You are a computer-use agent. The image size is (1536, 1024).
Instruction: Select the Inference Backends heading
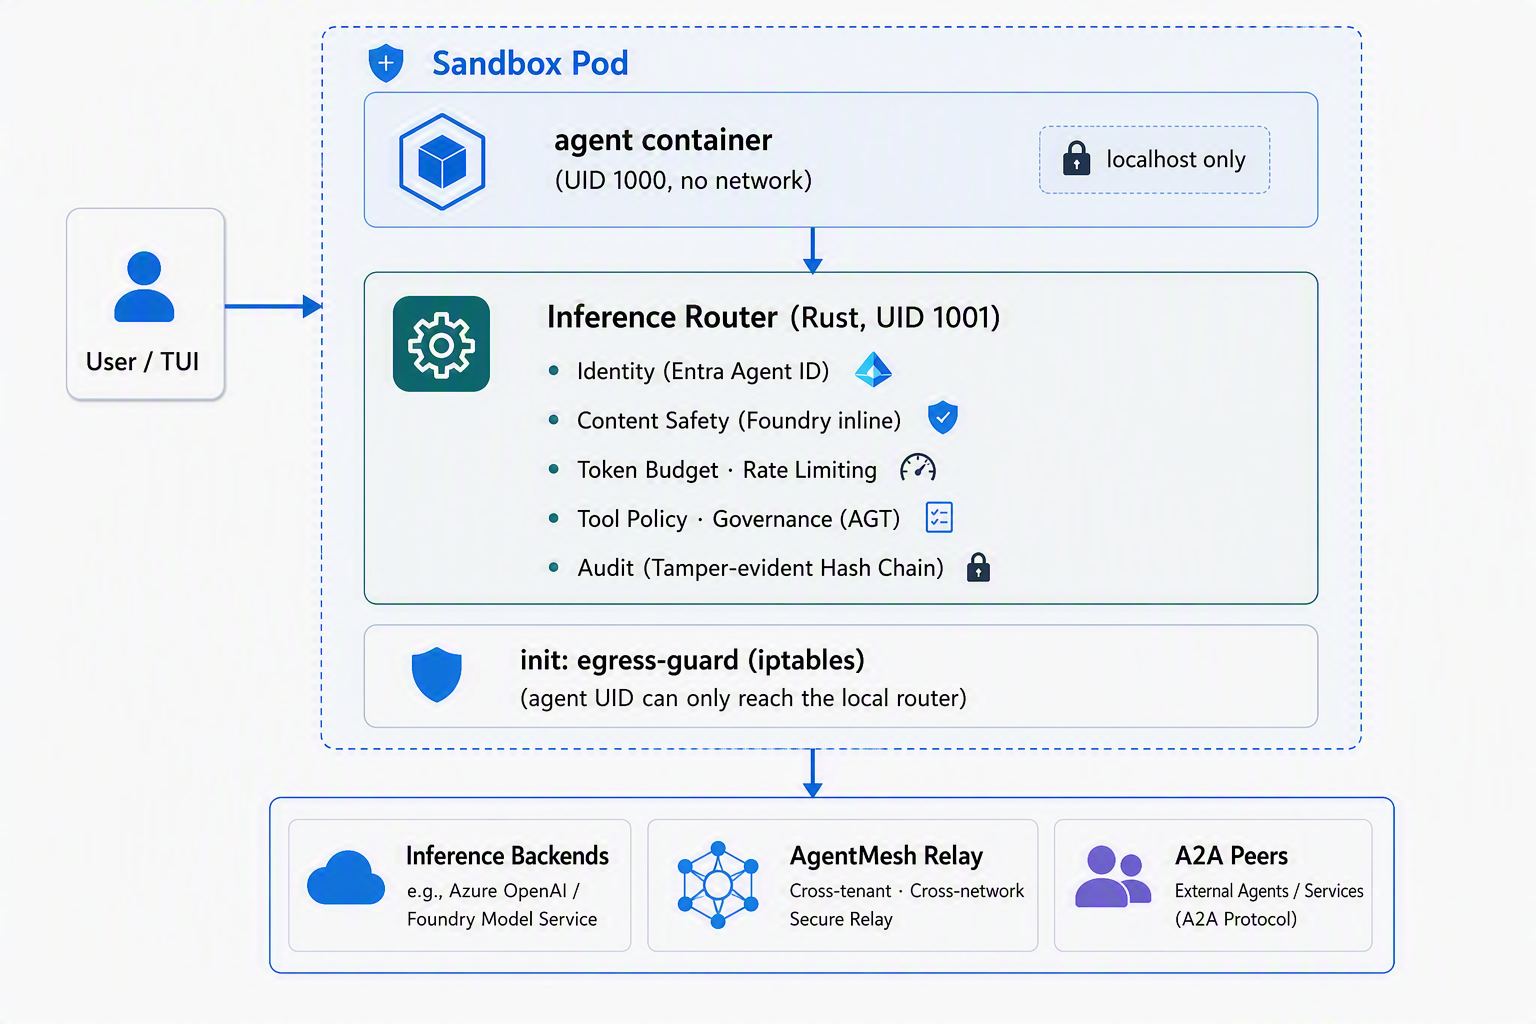click(x=507, y=856)
